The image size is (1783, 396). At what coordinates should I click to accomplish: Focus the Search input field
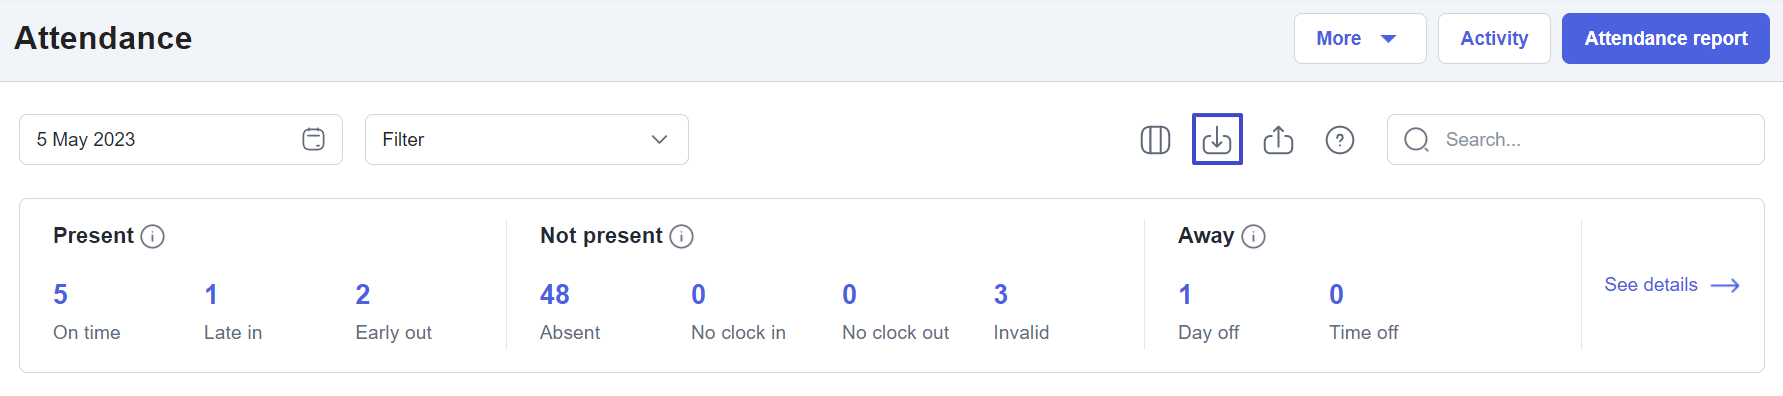[1575, 139]
